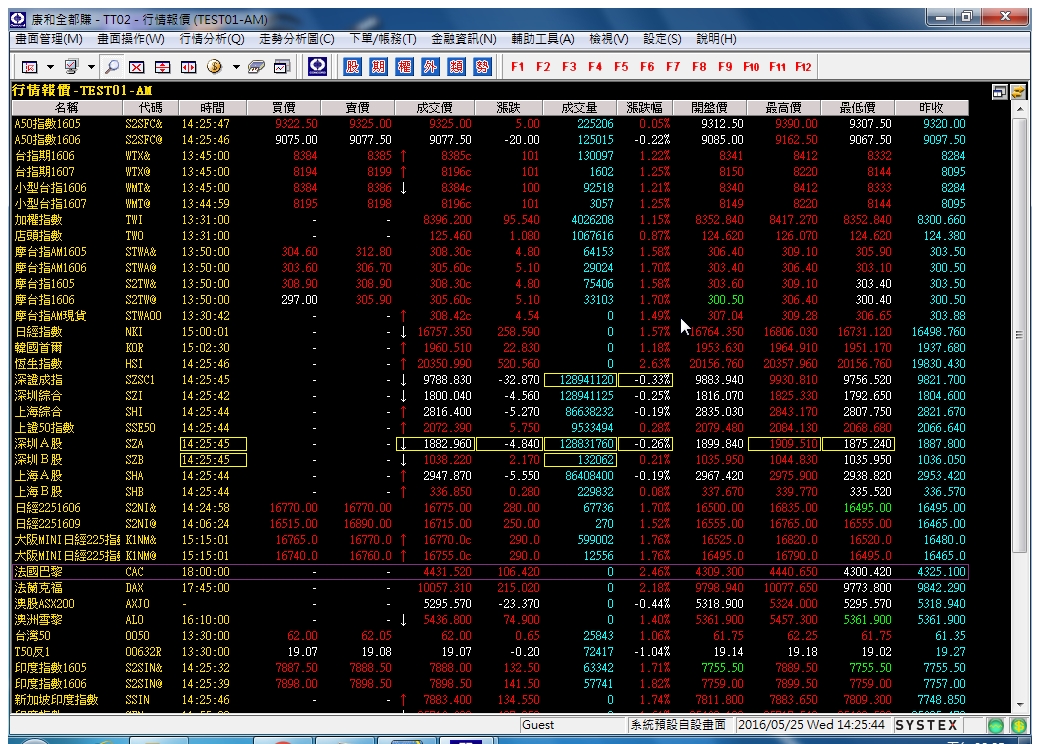Click the 股 stocks icon
The image size is (1040, 744).
tap(352, 66)
